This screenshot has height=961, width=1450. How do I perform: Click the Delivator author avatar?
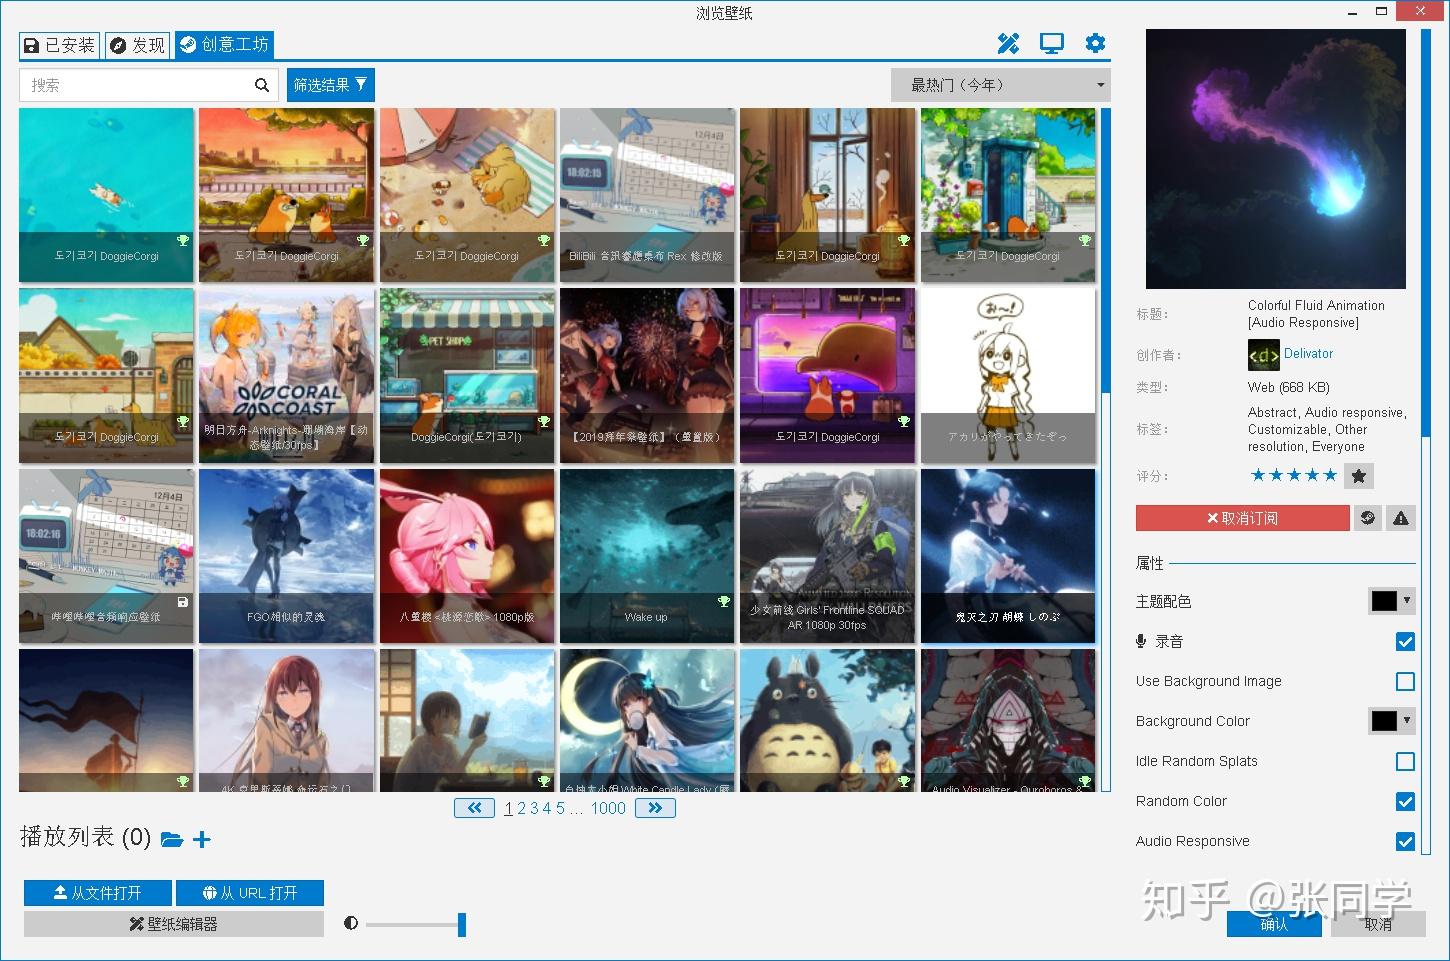coord(1263,355)
